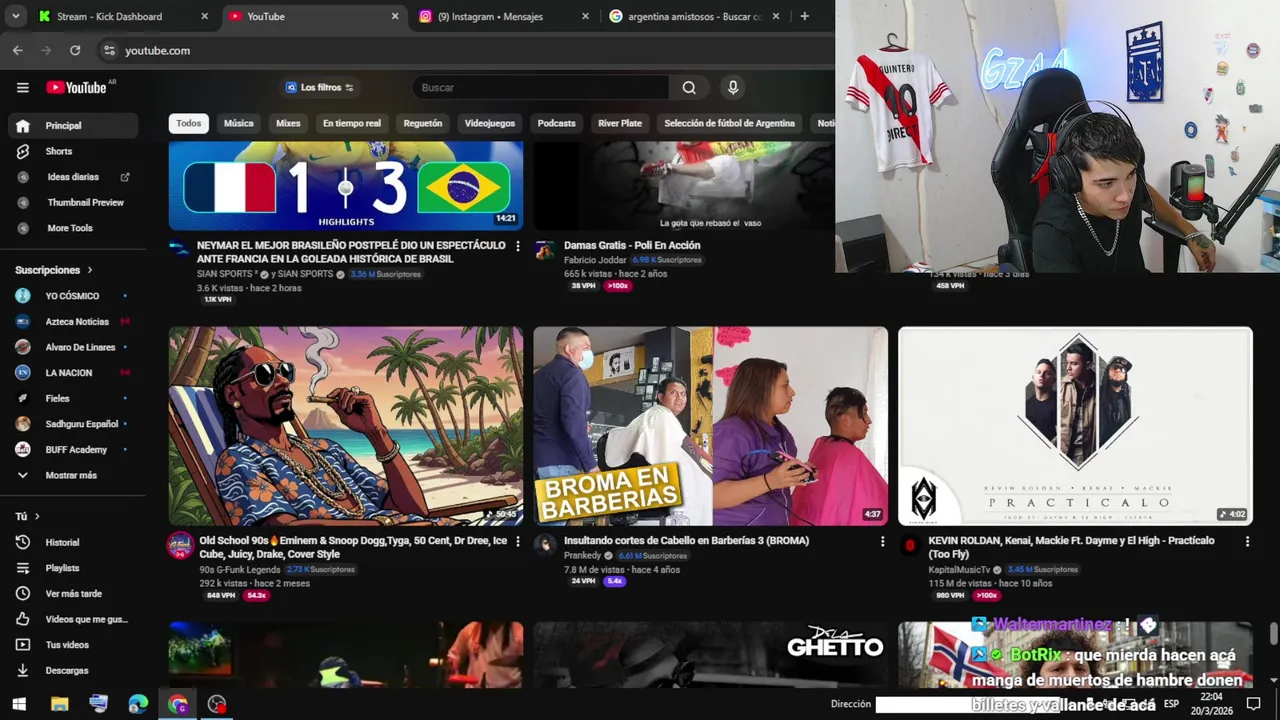Open Ideas diarias in the sidebar
This screenshot has width=1280, height=720.
click(73, 177)
